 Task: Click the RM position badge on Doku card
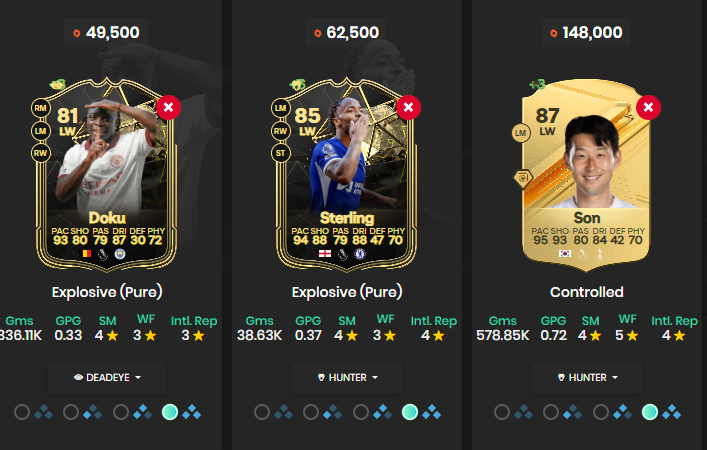[x=40, y=108]
